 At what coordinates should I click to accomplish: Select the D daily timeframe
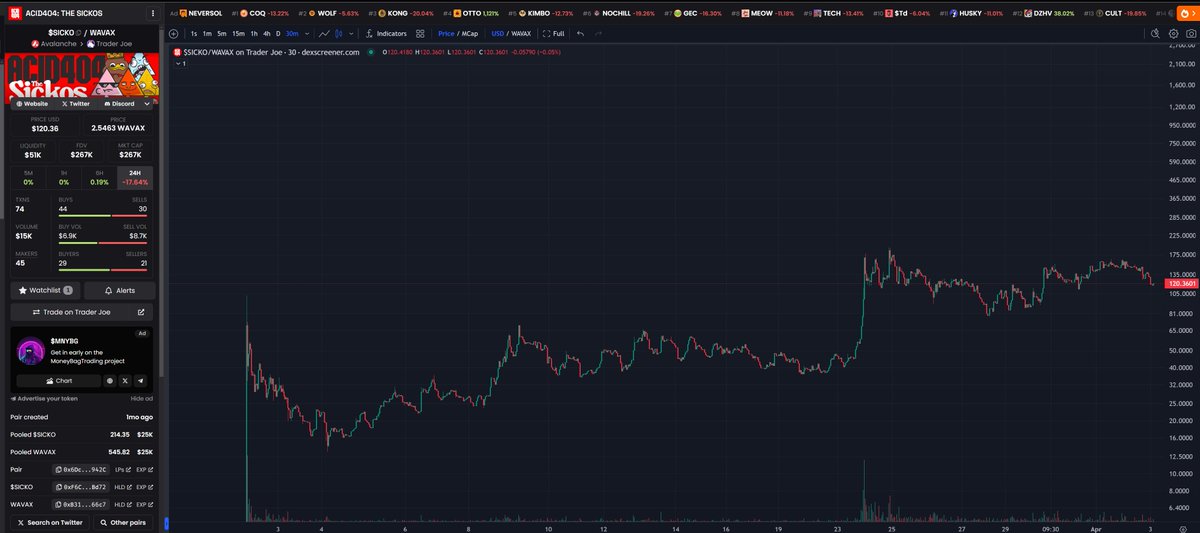278,33
